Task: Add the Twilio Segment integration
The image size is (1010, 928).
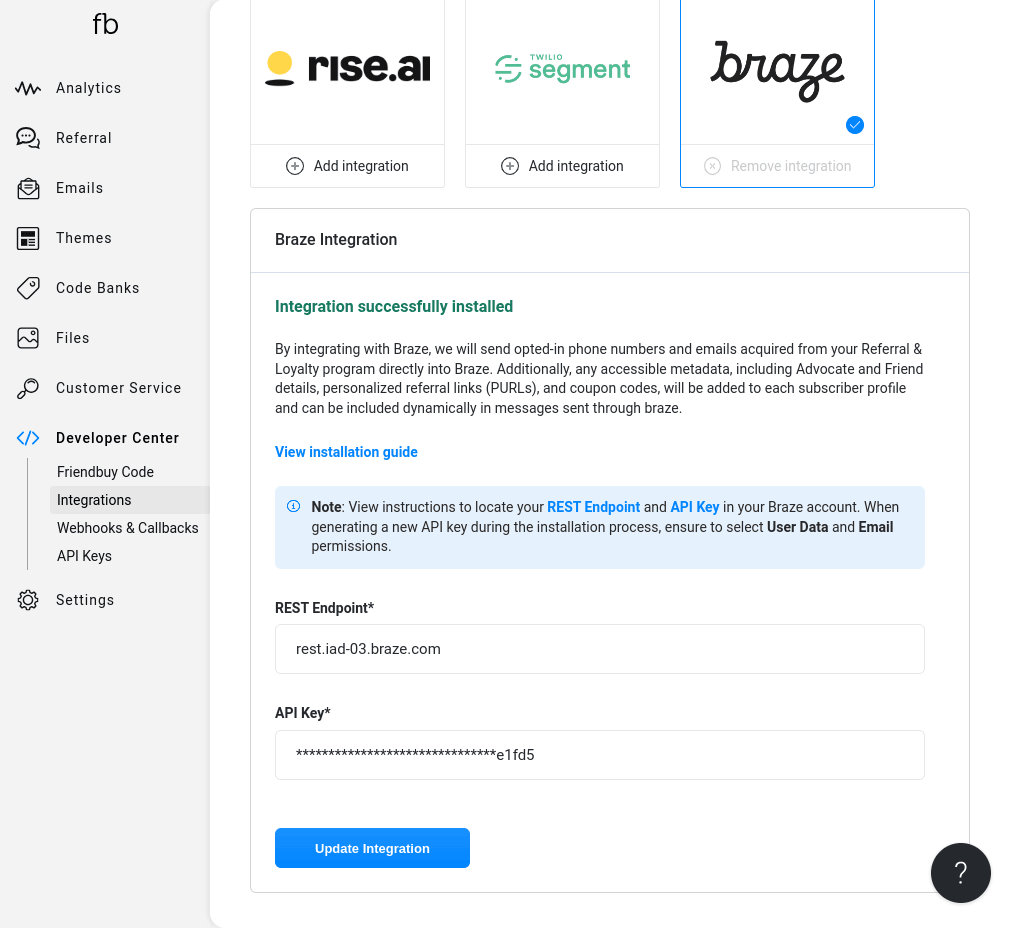Action: tap(562, 166)
